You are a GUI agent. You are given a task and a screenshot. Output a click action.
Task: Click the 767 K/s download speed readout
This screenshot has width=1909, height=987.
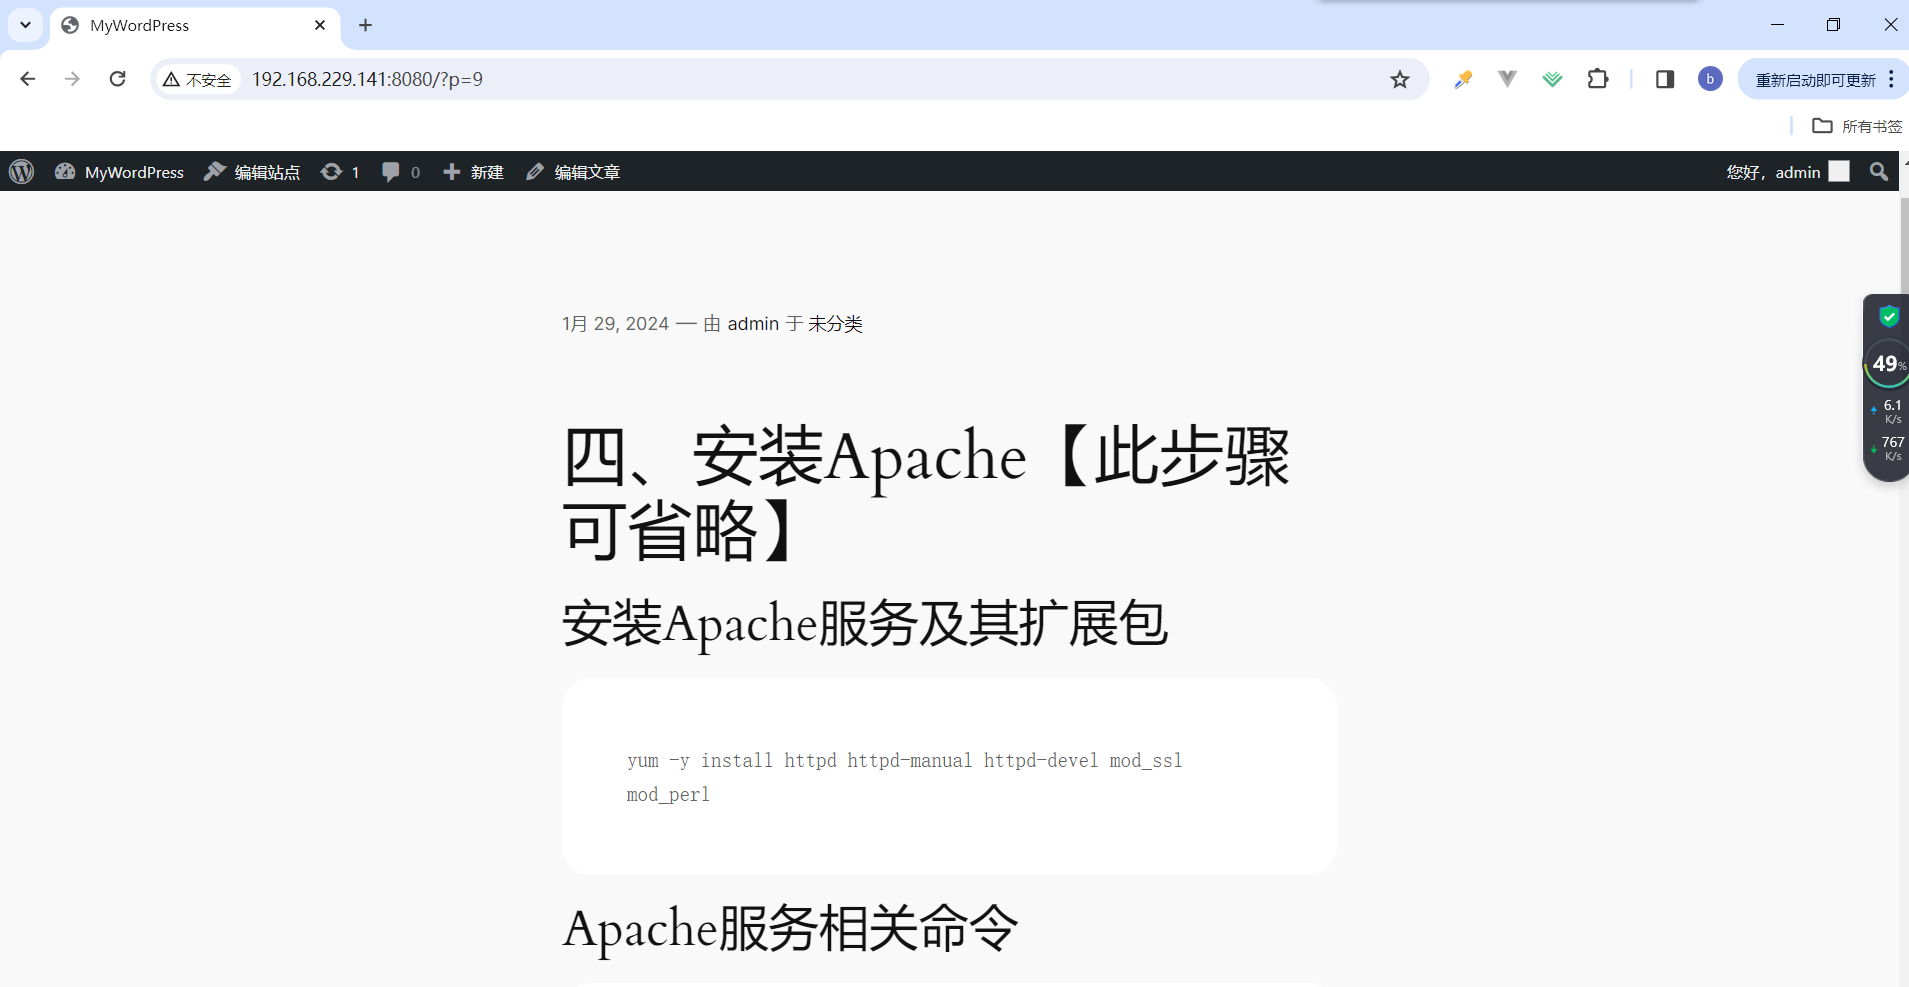pos(1889,448)
